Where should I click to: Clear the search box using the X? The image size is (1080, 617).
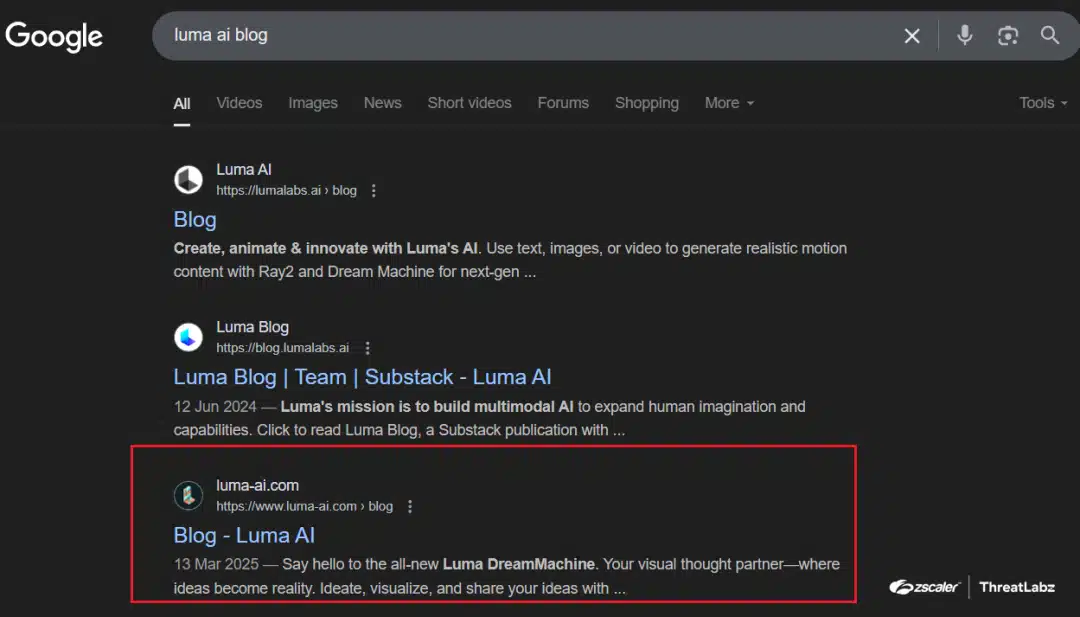coord(911,35)
